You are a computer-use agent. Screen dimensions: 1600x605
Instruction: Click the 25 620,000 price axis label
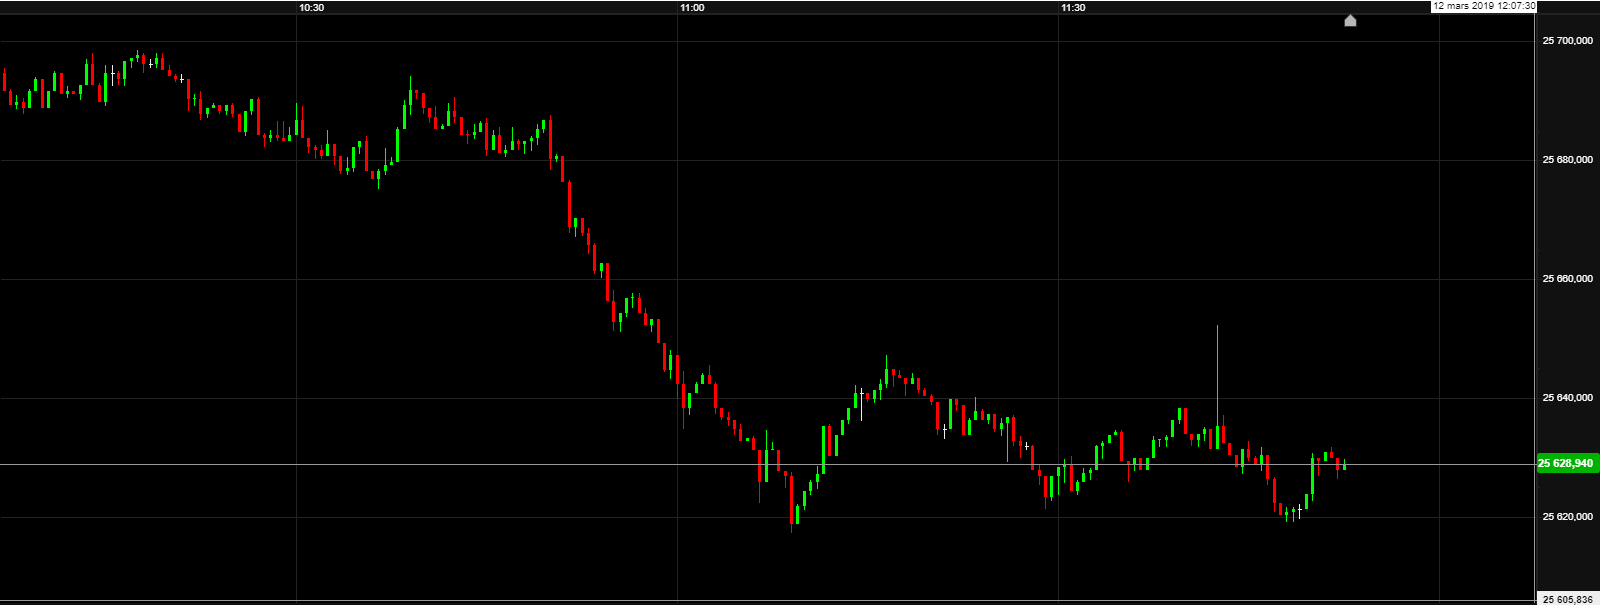(x=1568, y=517)
